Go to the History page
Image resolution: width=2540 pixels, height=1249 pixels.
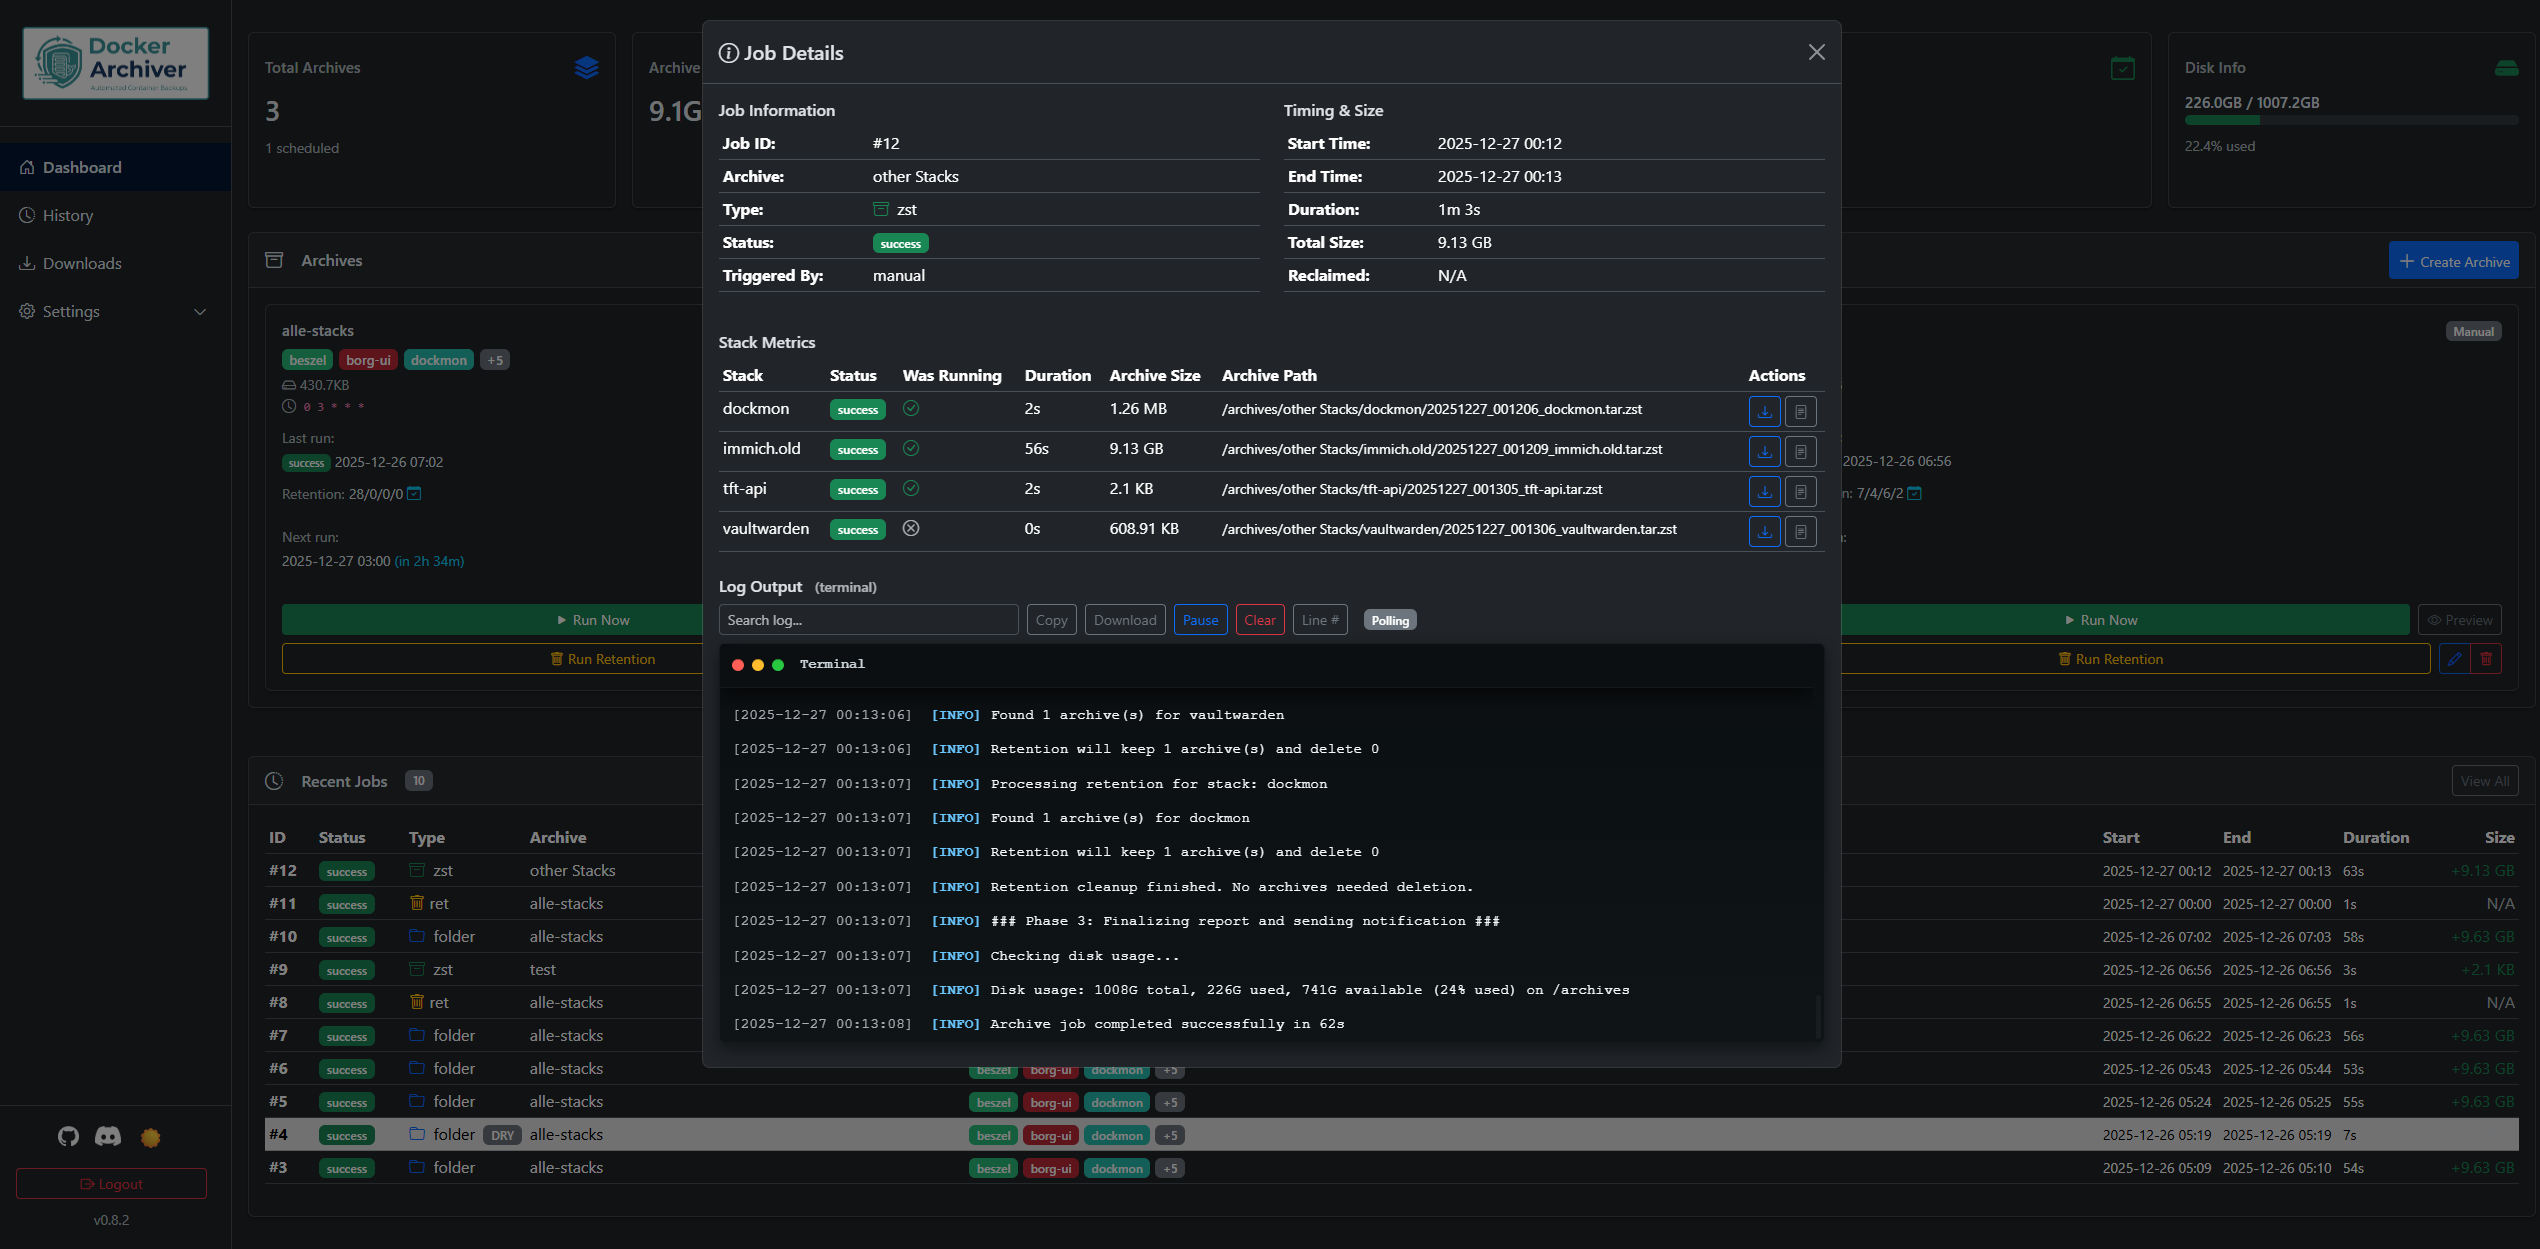tap(68, 215)
